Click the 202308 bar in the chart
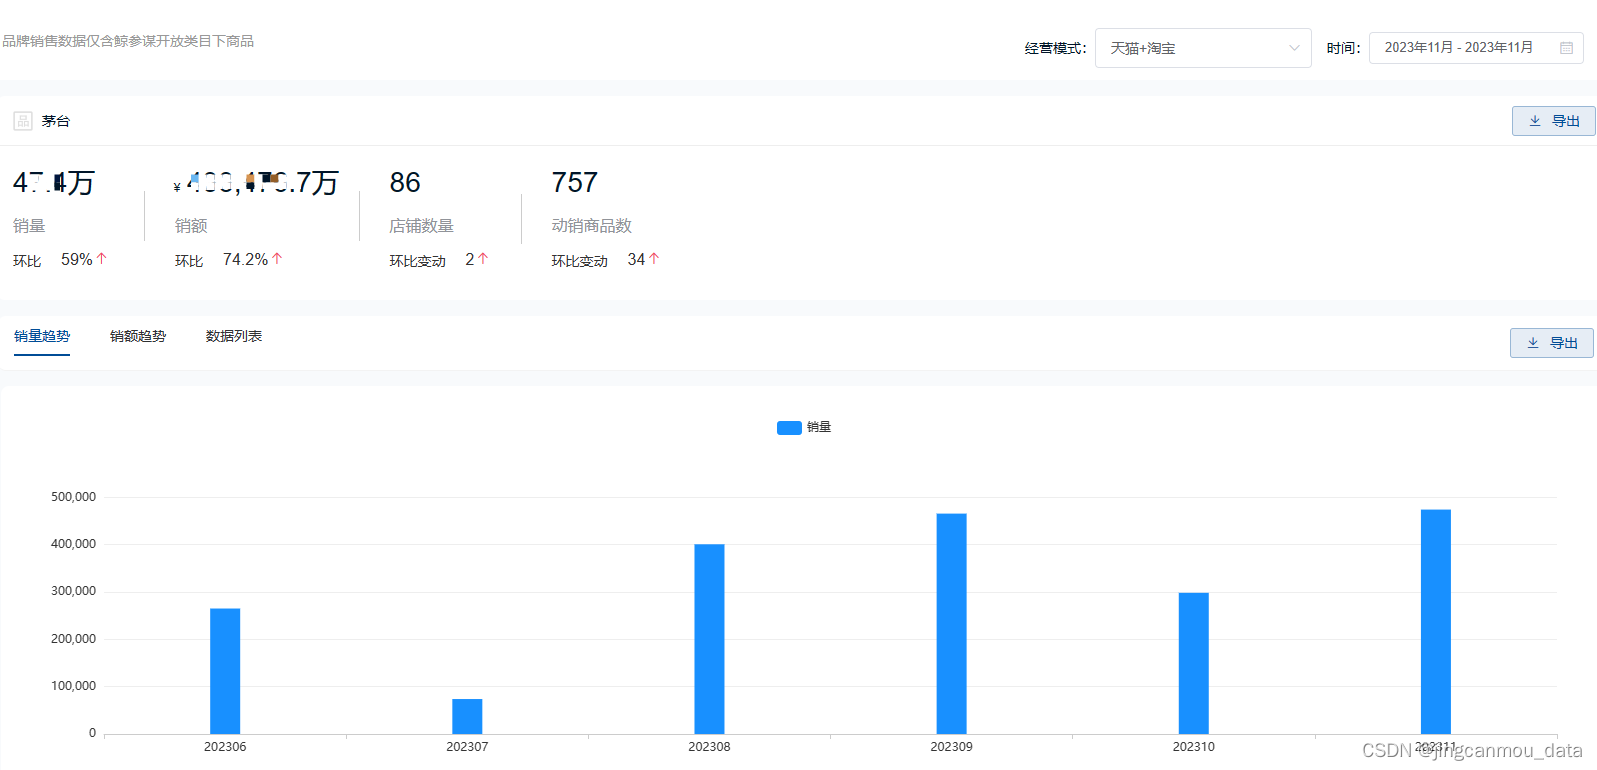This screenshot has height=770, width=1597. point(709,639)
